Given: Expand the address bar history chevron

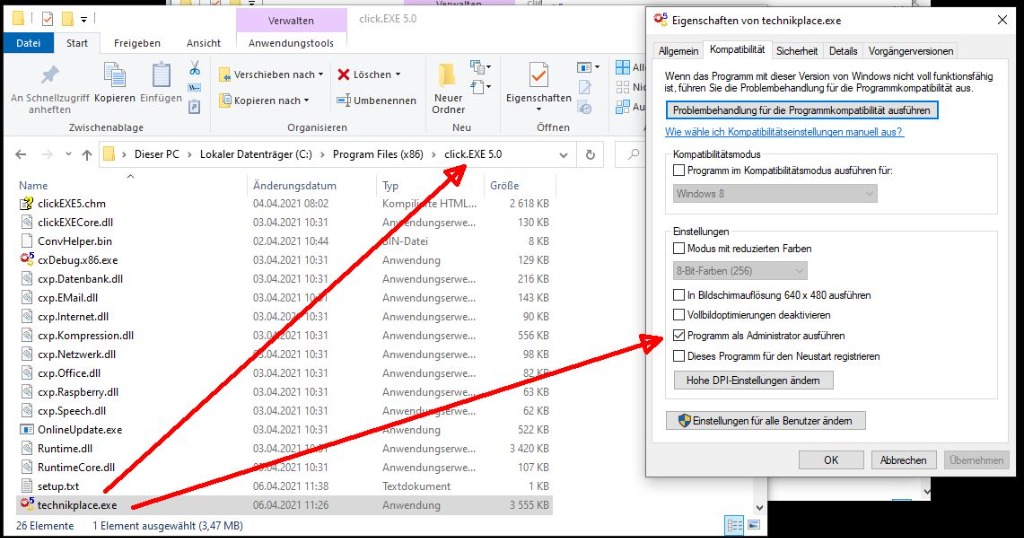Looking at the screenshot, I should [563, 155].
